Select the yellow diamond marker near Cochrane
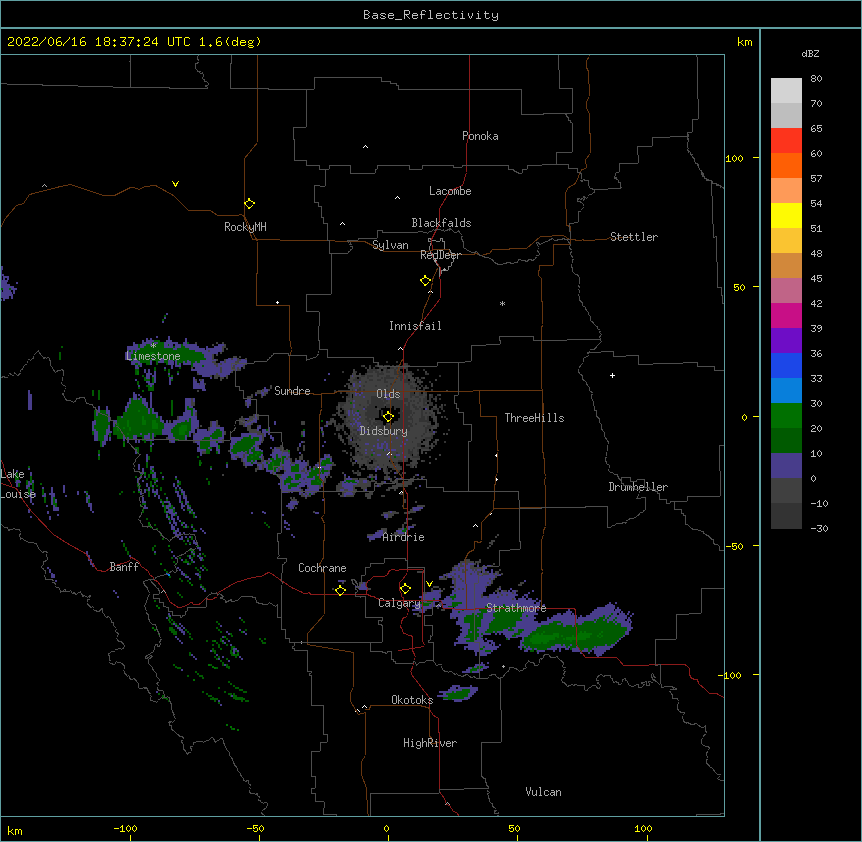This screenshot has width=862, height=842. [x=340, y=590]
